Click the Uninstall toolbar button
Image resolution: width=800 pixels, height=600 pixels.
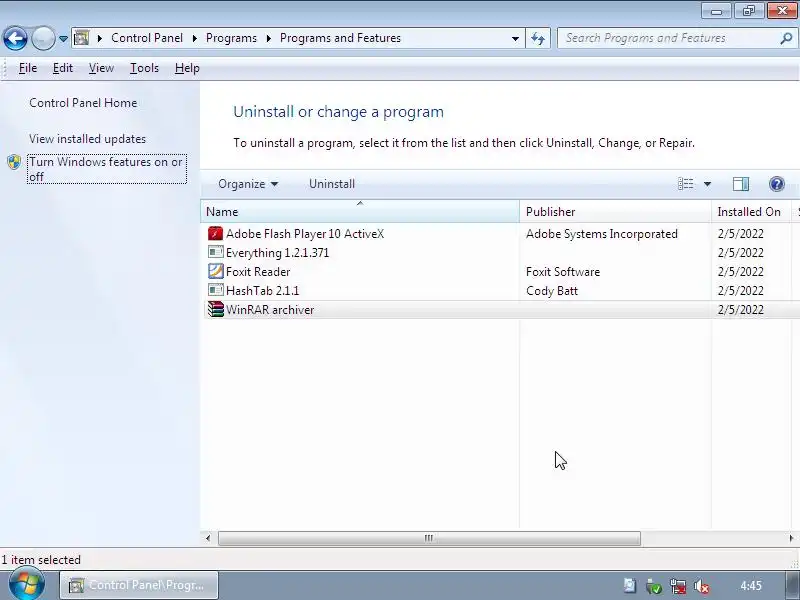pos(332,184)
